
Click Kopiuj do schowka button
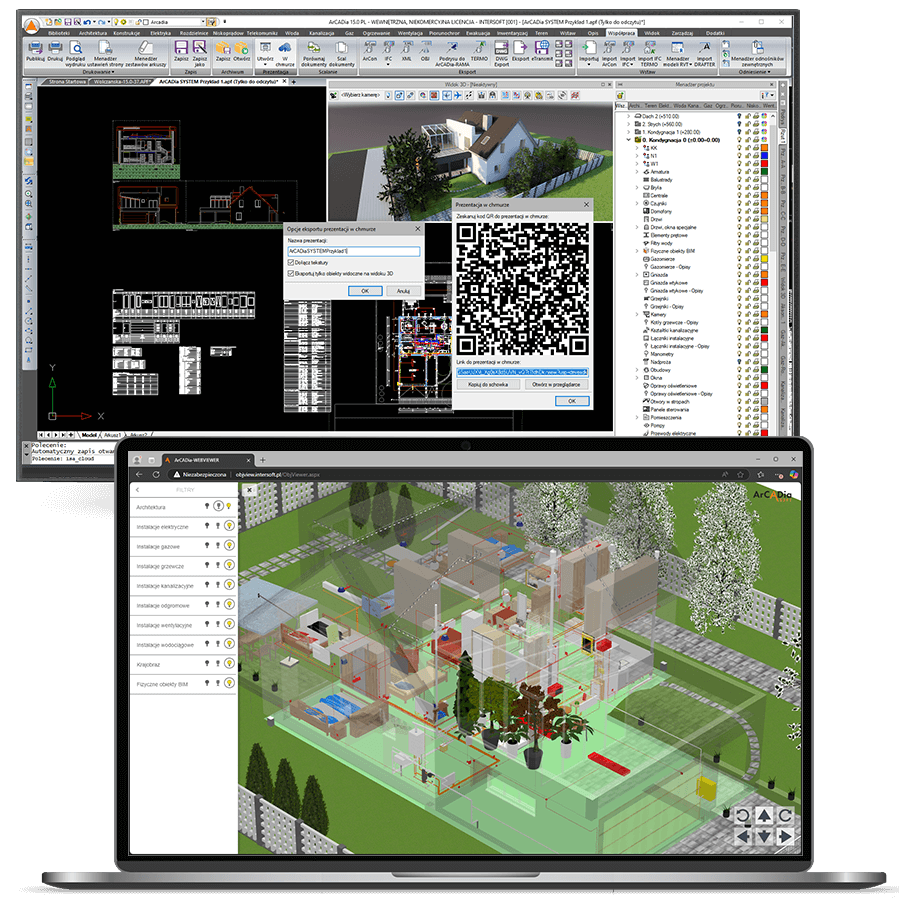pyautogui.click(x=488, y=385)
